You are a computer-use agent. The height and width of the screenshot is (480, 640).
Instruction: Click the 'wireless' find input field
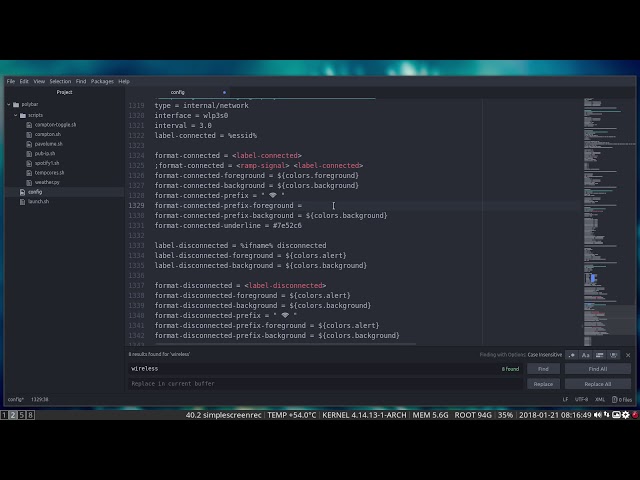pos(310,369)
